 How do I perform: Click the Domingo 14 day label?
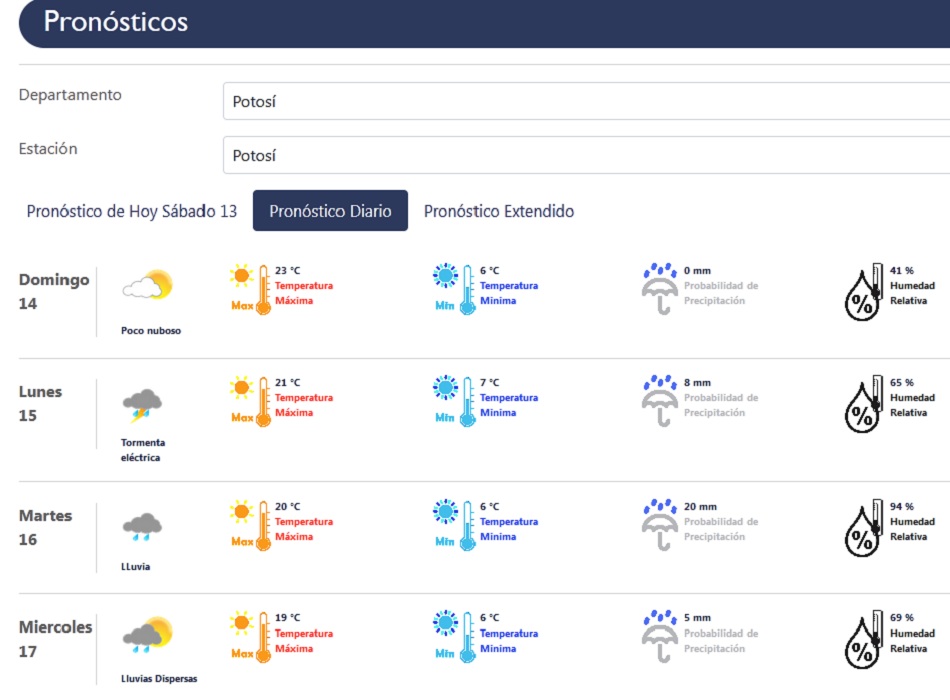point(54,291)
